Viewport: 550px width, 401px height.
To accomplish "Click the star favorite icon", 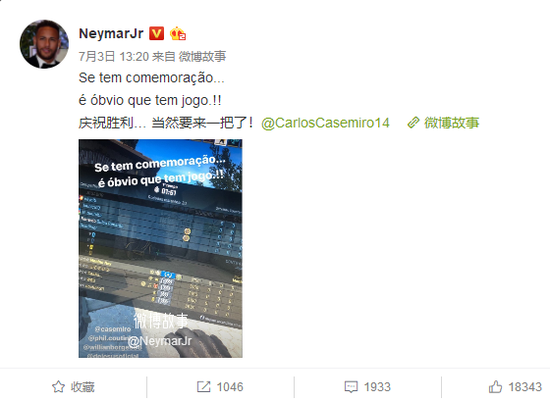I will pyautogui.click(x=59, y=387).
